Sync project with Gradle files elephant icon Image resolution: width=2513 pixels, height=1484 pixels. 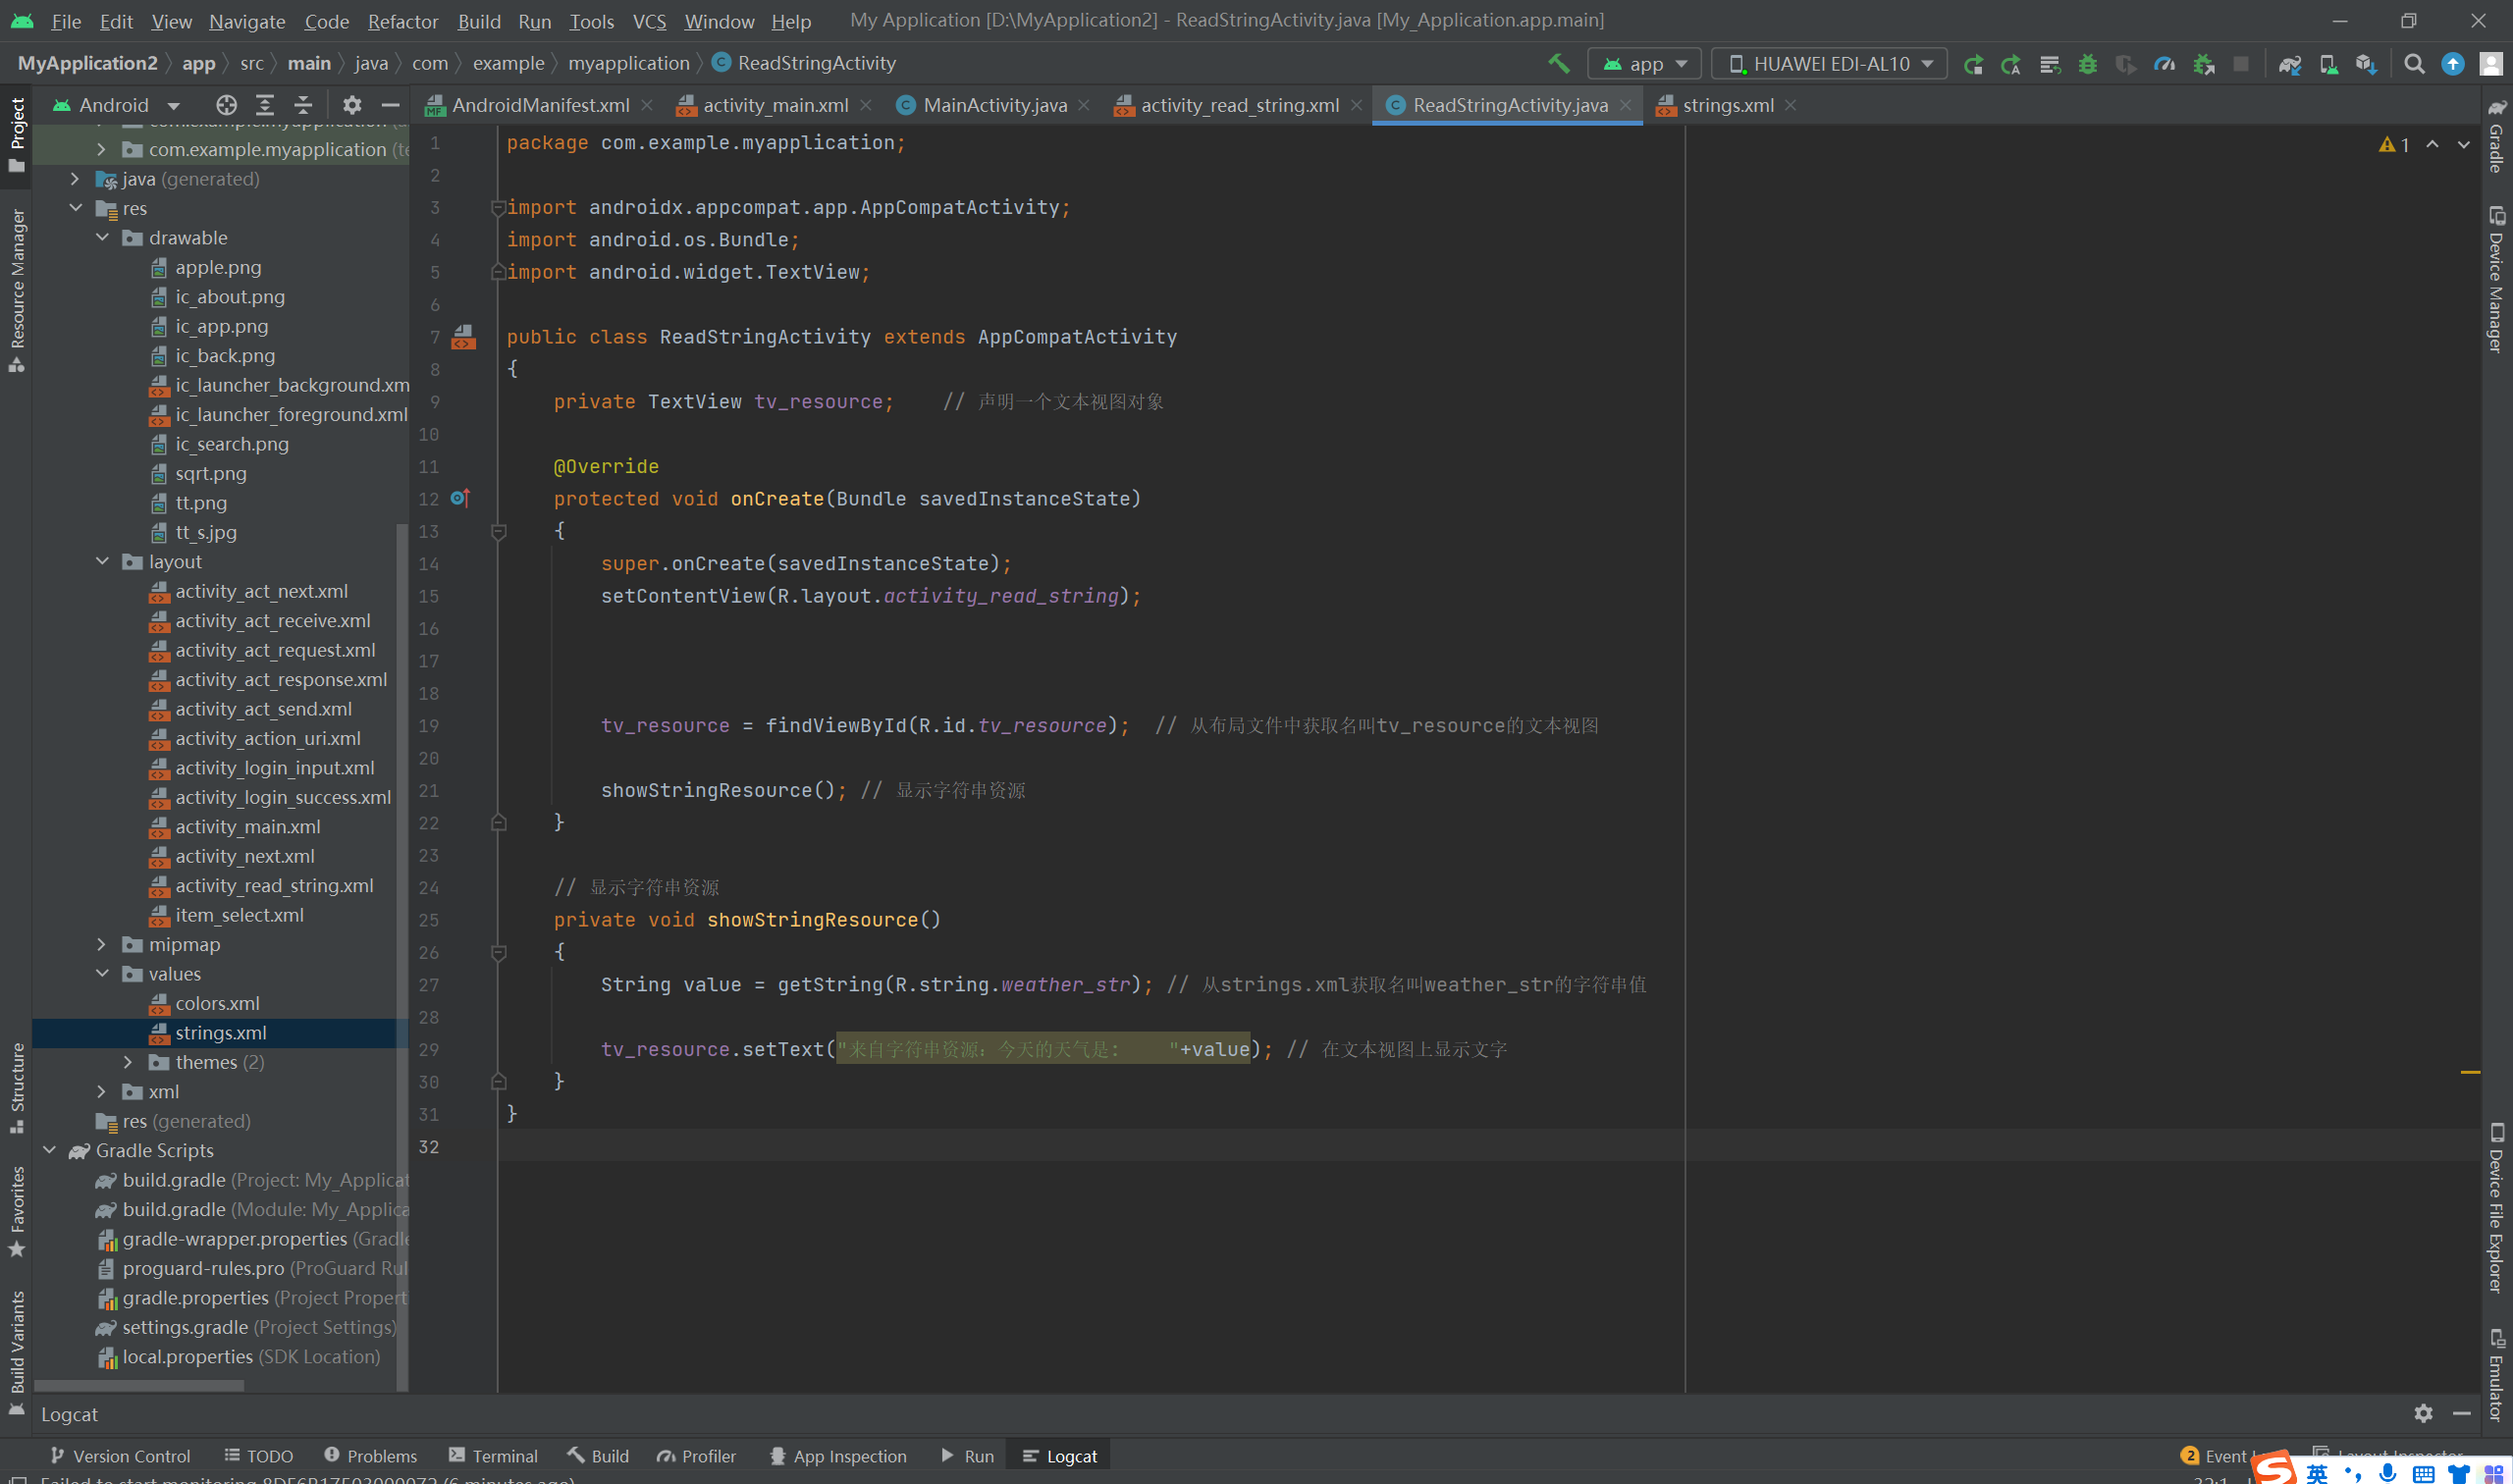pyautogui.click(x=2289, y=64)
